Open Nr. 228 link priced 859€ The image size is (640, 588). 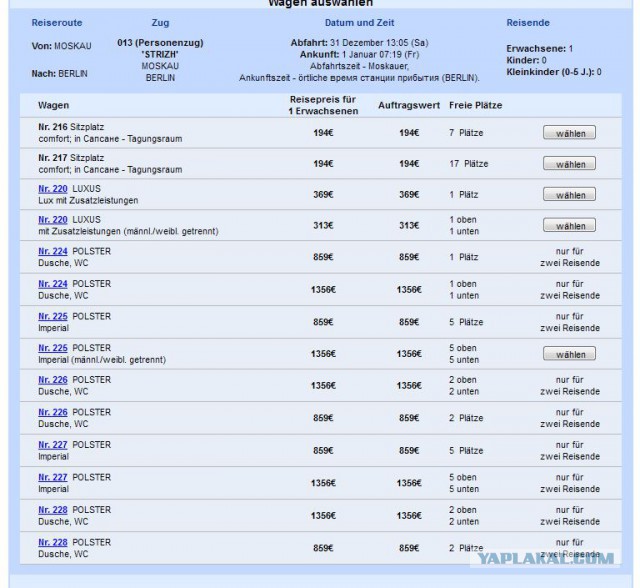pyautogui.click(x=53, y=543)
